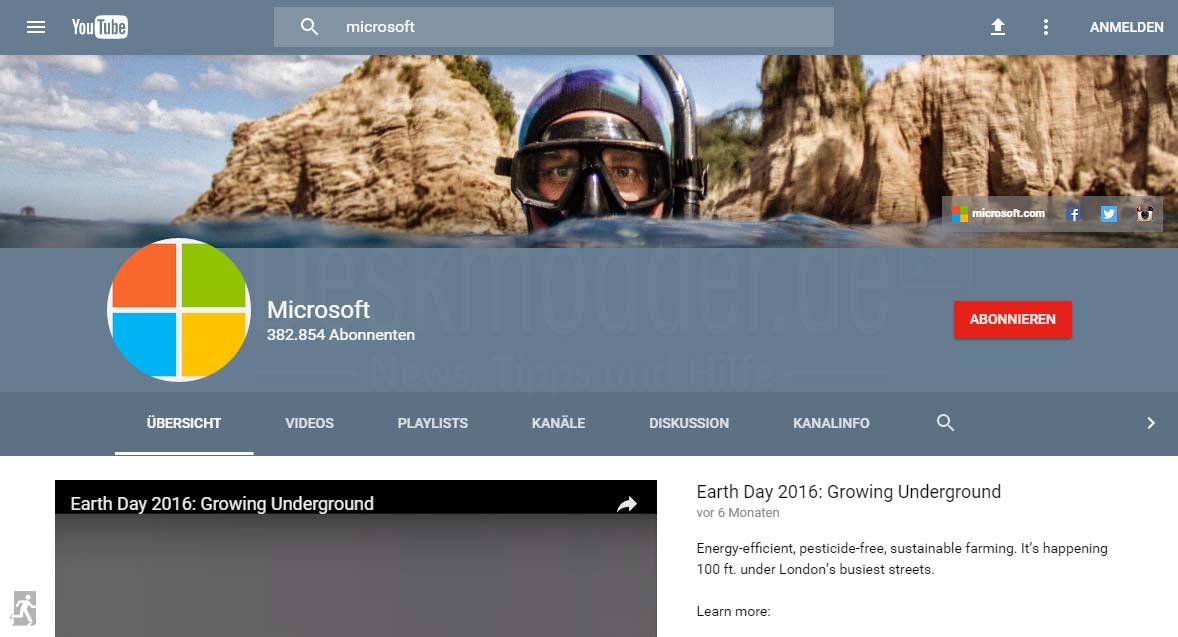Open Microsoft's Twitter page icon
Viewport: 1178px width, 637px height.
point(1108,214)
